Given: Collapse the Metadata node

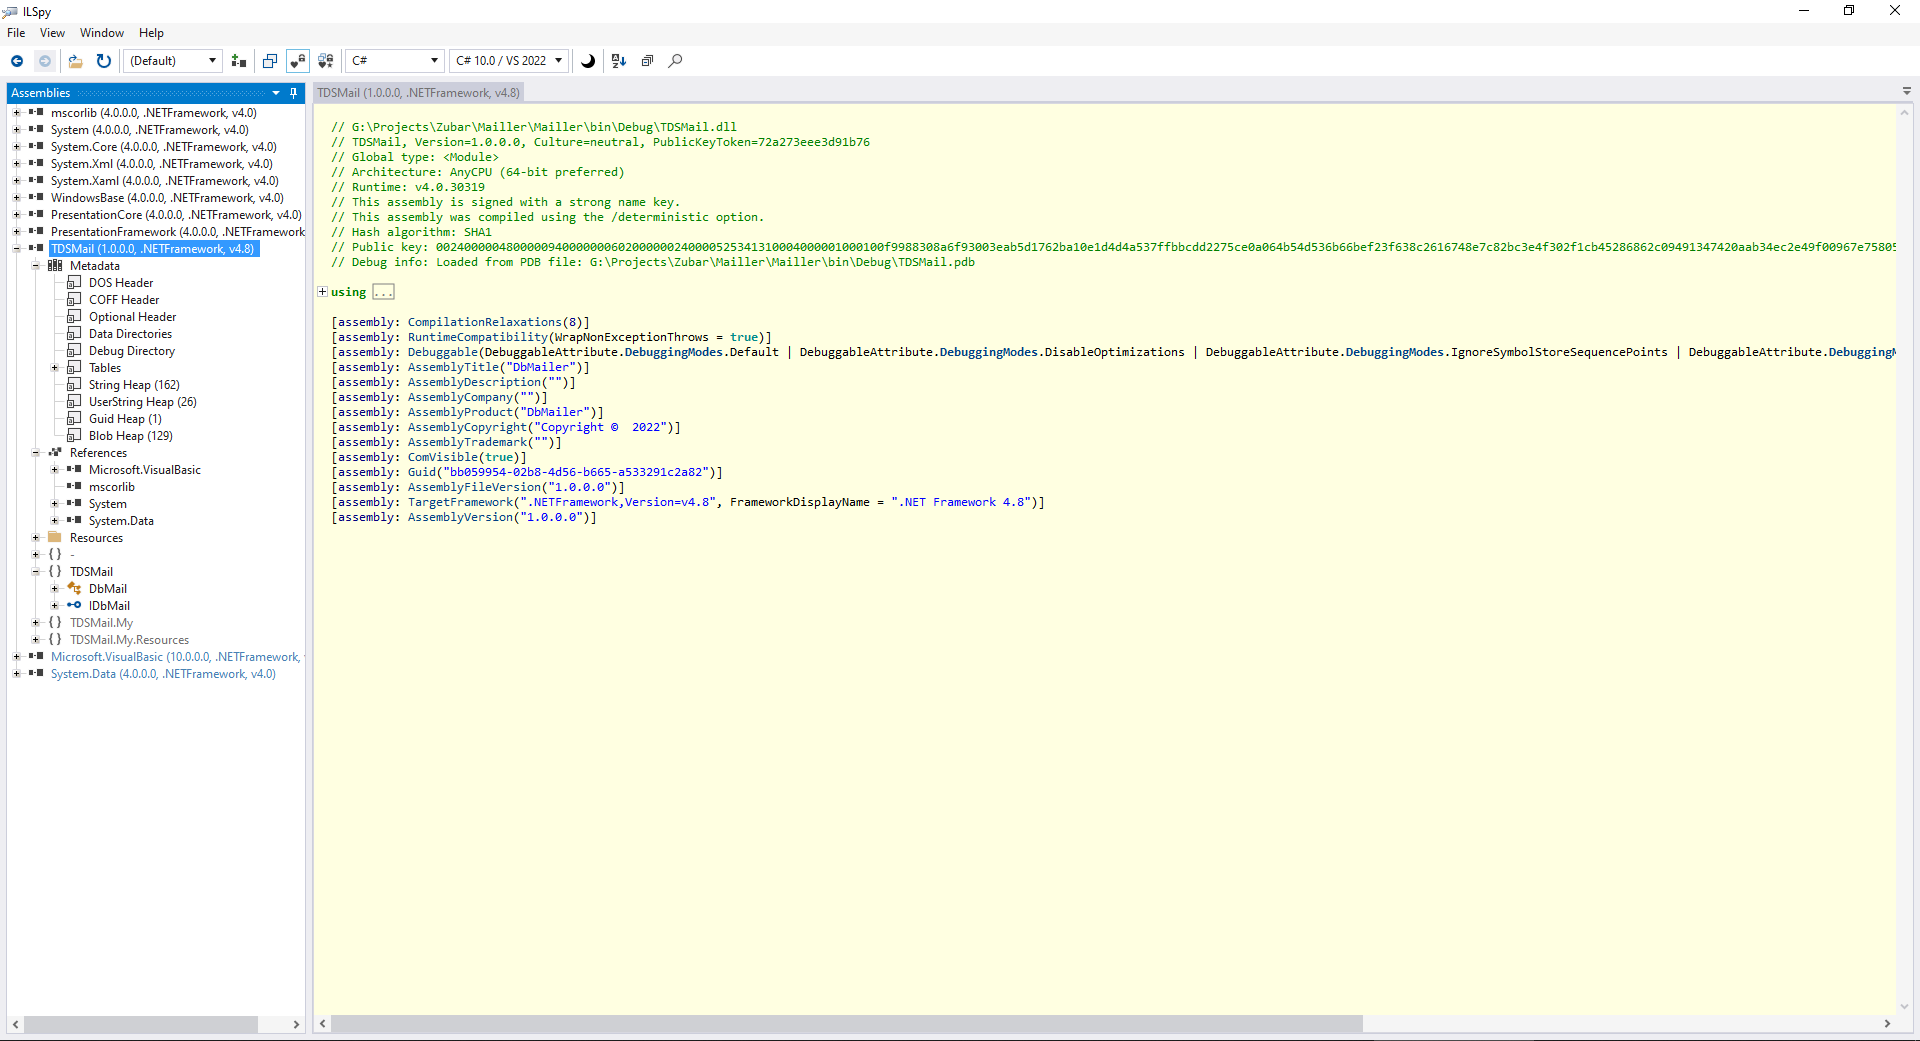Looking at the screenshot, I should (36, 266).
